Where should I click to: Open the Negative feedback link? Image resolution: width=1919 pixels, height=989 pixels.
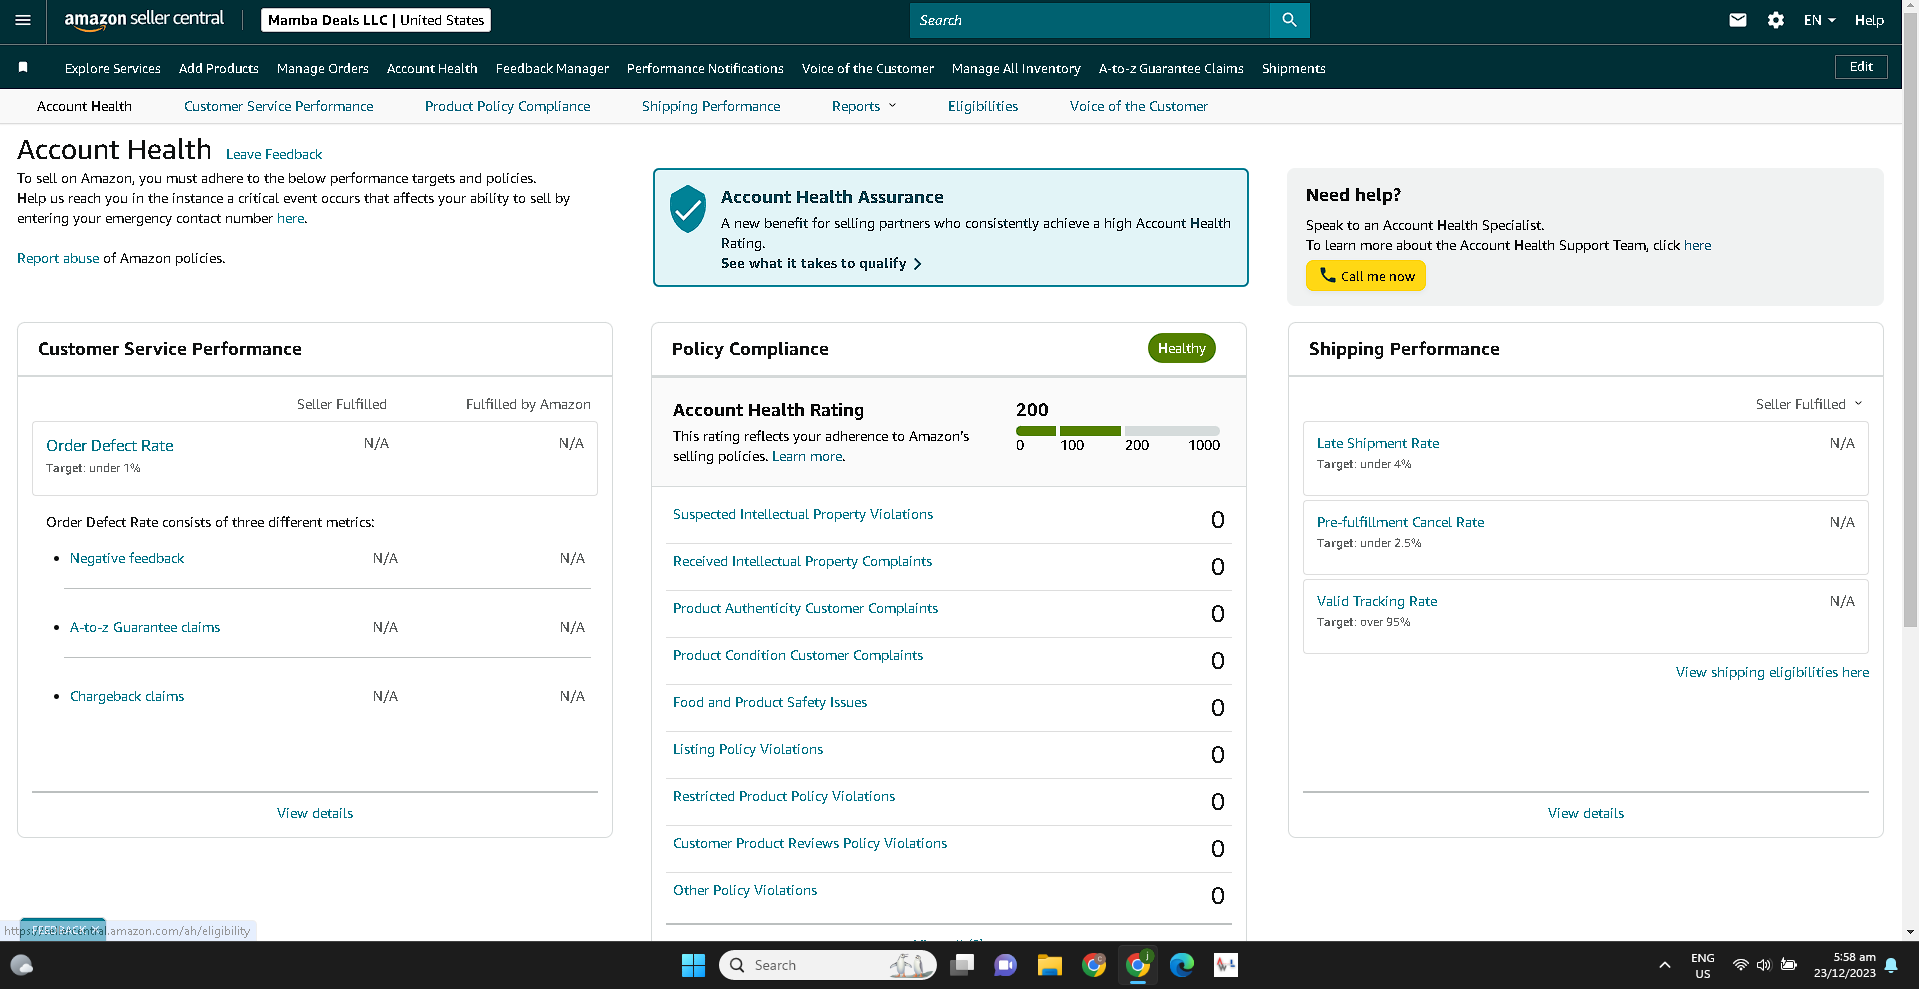(x=127, y=558)
